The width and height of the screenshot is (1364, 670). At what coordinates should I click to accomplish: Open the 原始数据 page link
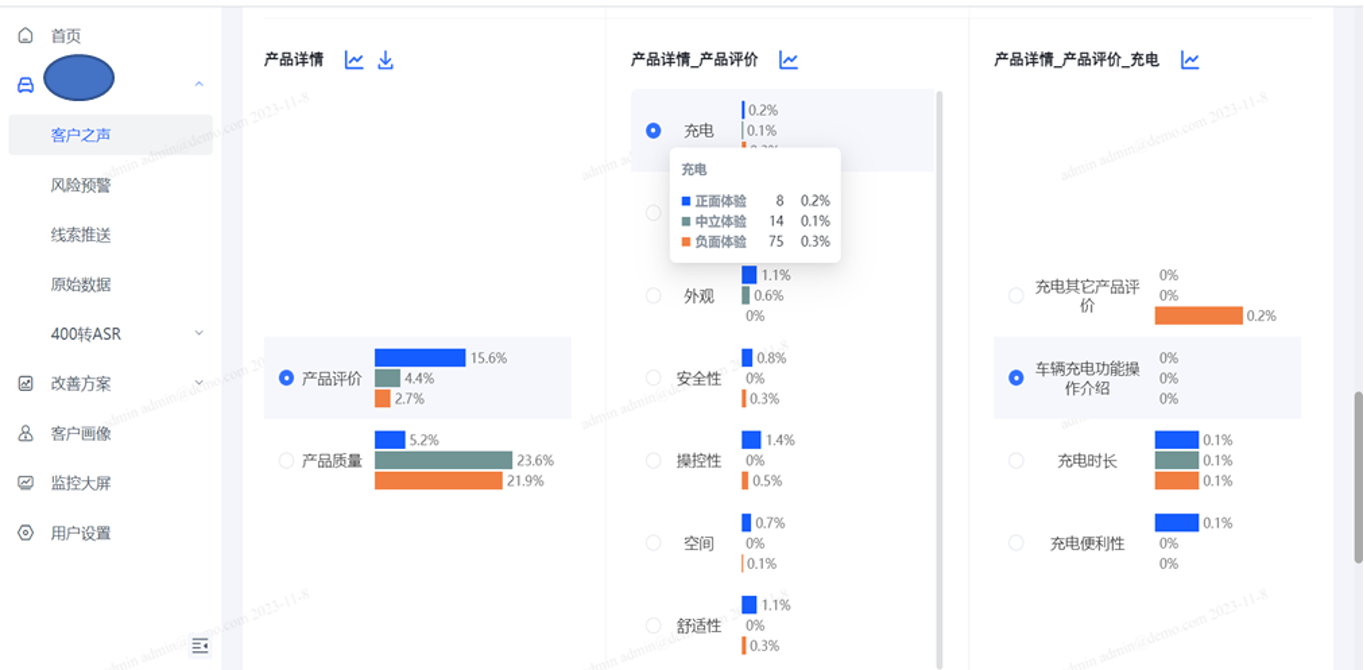coord(81,284)
